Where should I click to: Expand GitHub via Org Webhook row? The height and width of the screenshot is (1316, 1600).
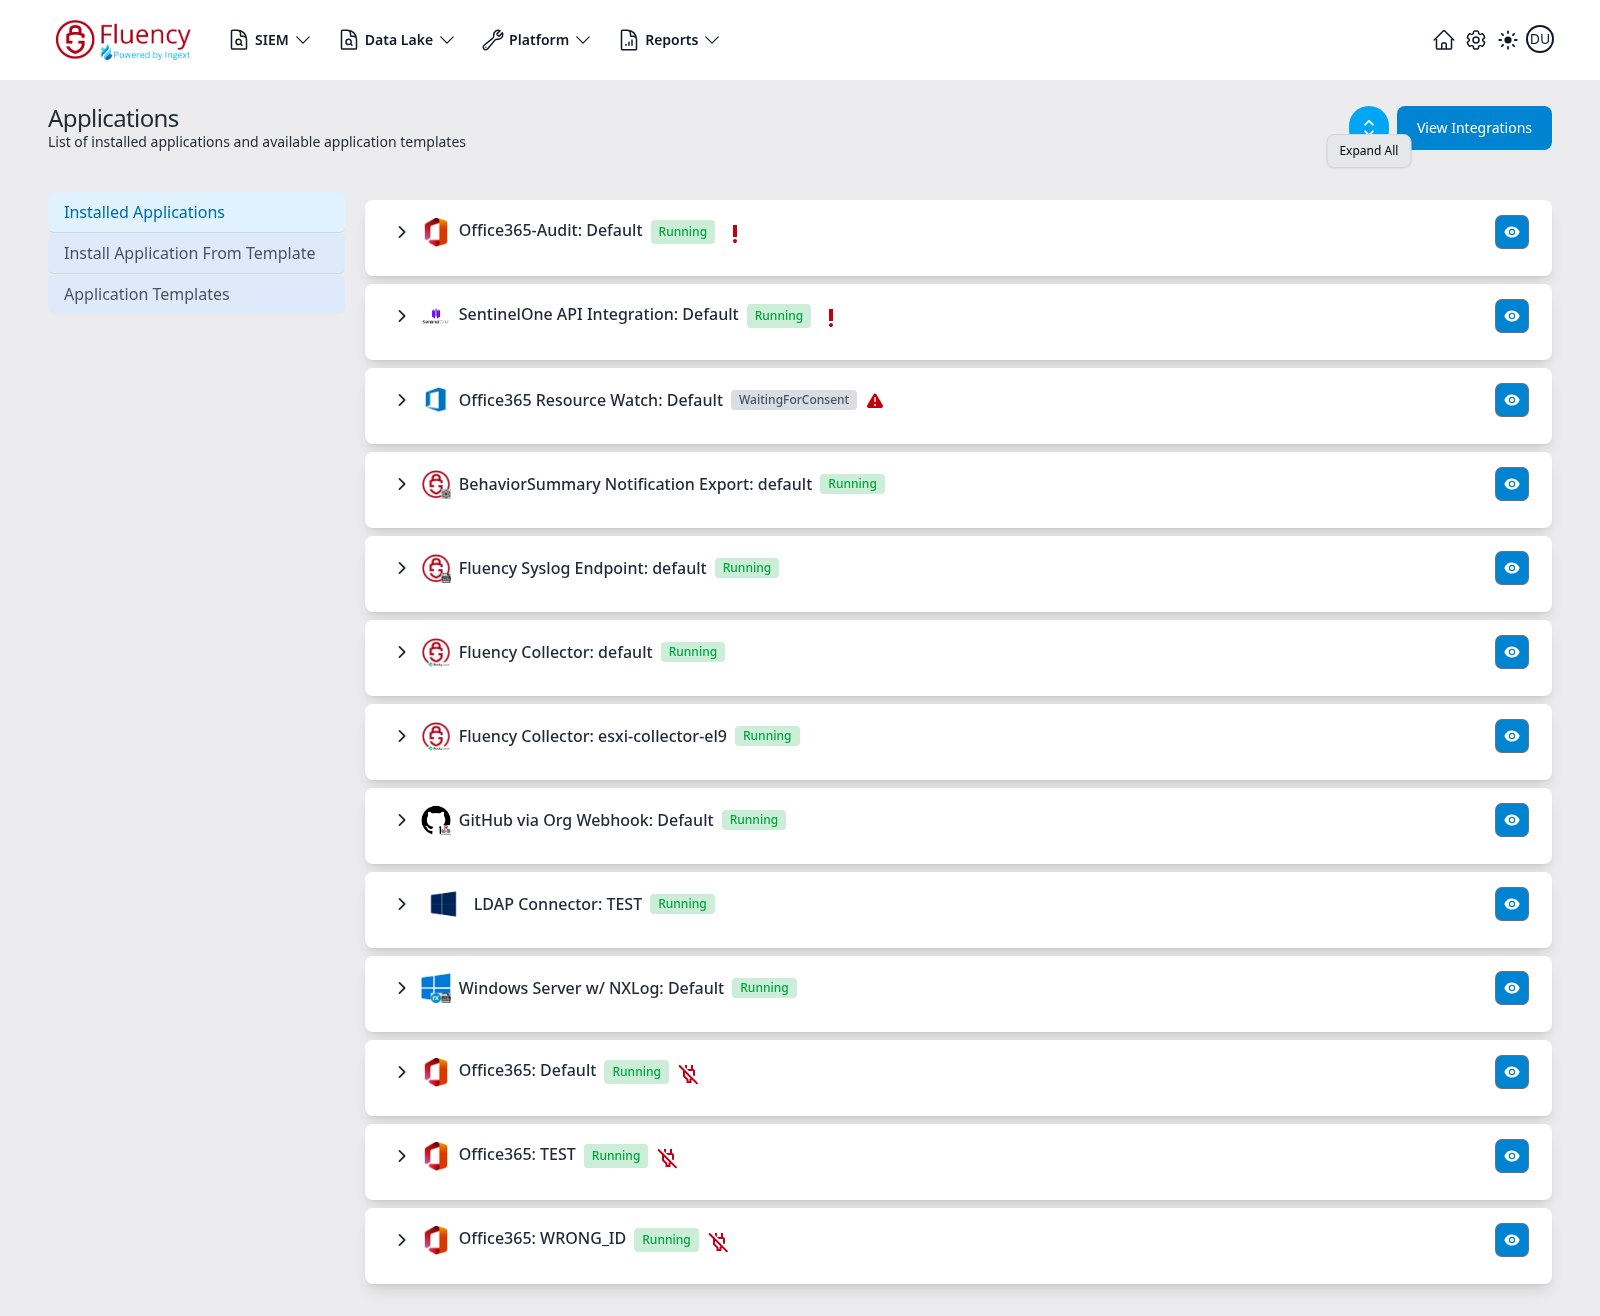pyautogui.click(x=402, y=820)
